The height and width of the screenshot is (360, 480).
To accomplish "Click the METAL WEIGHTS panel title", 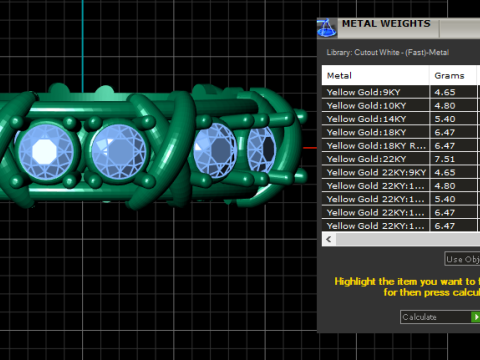I will coord(386,24).
